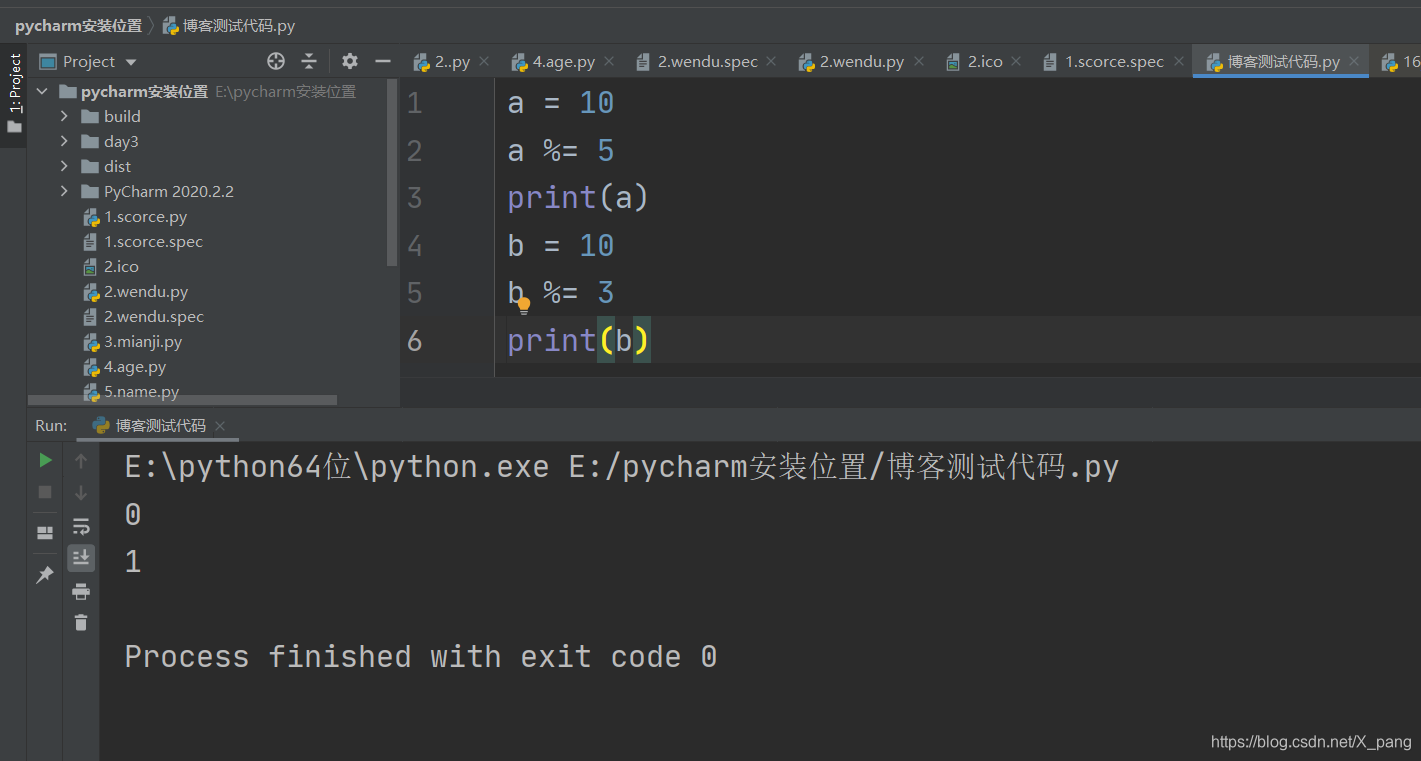Click the Down the Stack Trace arrow
Viewport: 1421px width, 761px height.
[81, 492]
